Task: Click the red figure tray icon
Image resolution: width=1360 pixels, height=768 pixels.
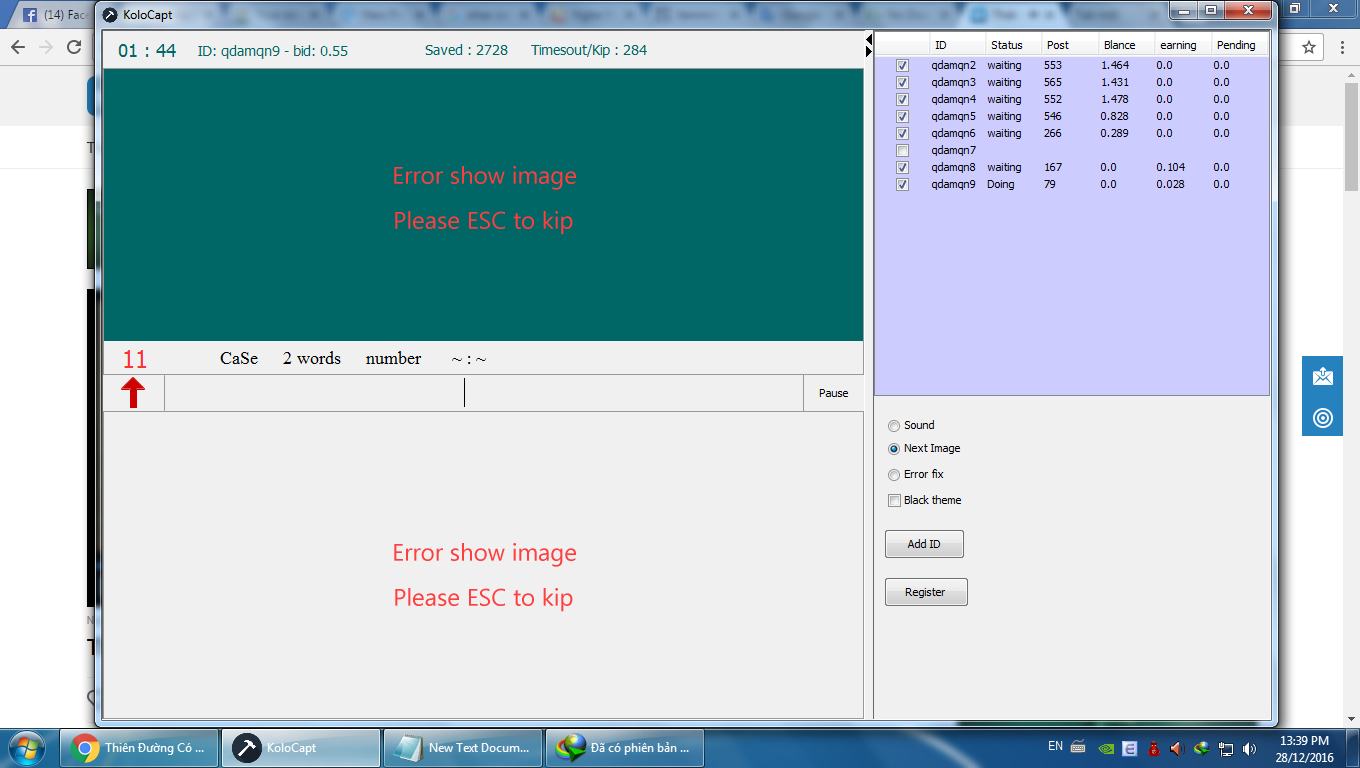Action: point(1153,748)
